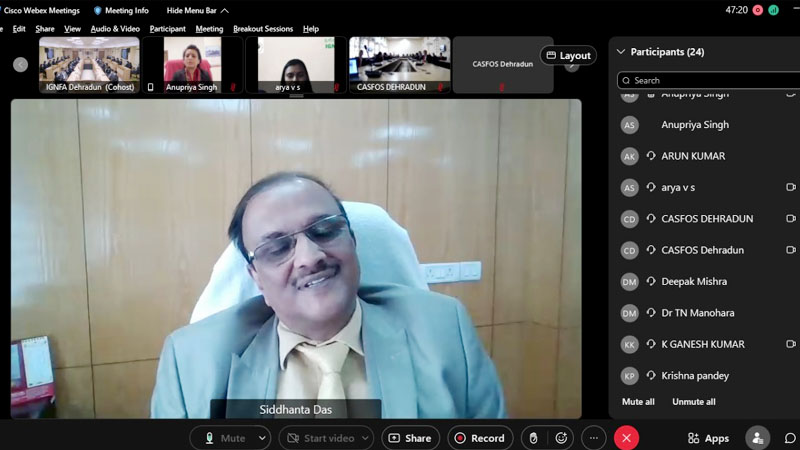Toggle the Record button
The image size is (800, 450).
point(480,438)
